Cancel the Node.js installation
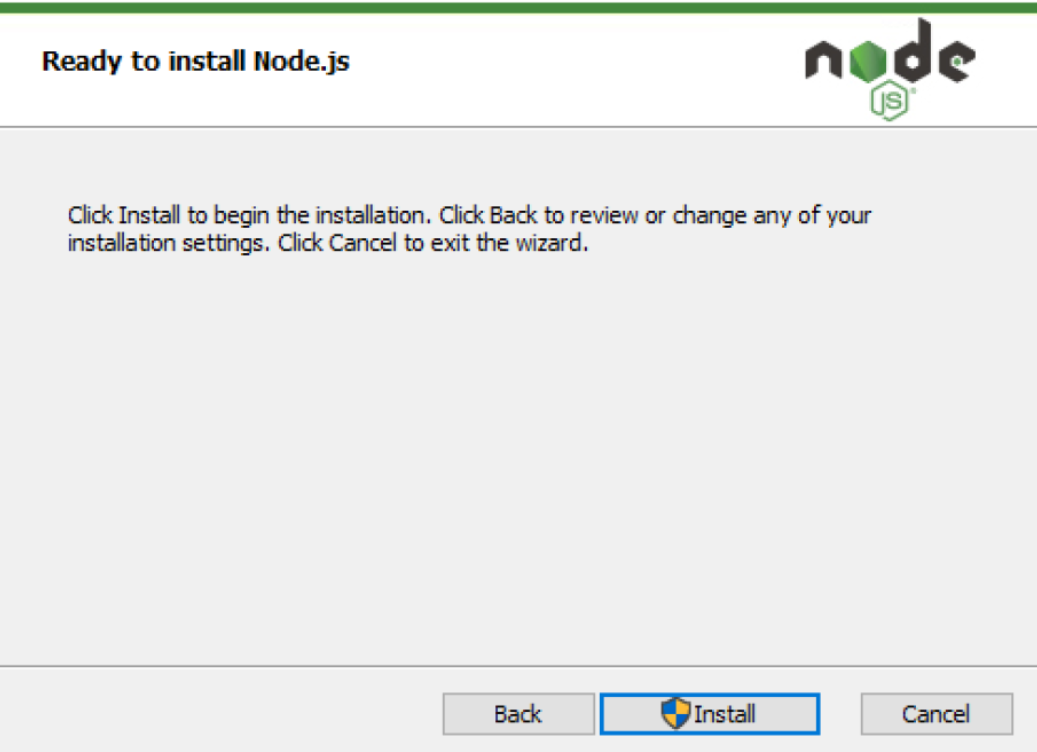 tap(939, 713)
